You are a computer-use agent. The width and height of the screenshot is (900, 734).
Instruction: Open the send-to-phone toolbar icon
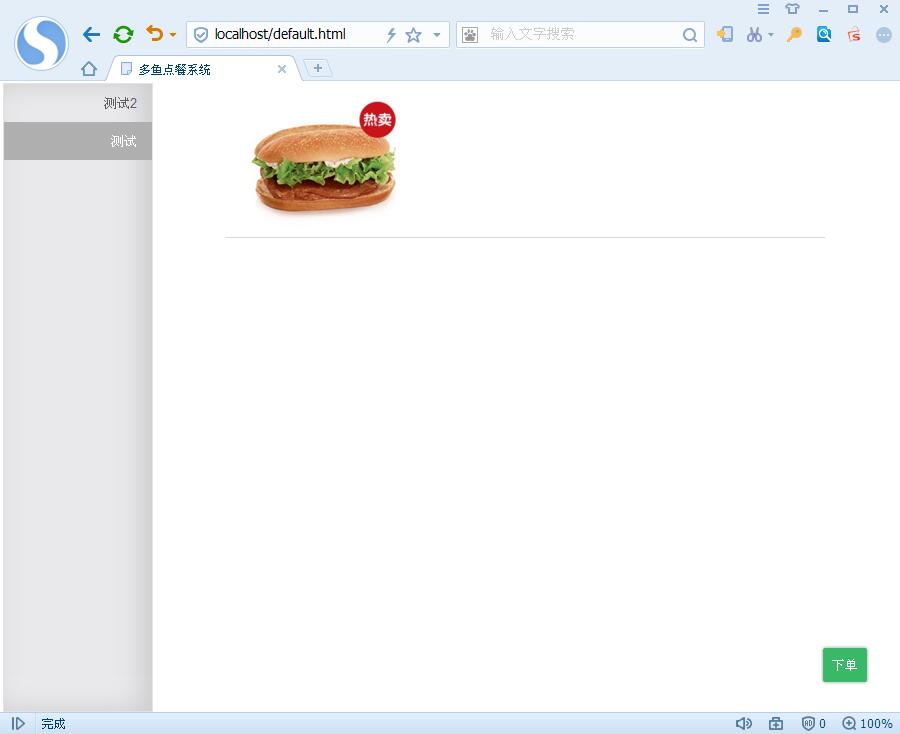coord(725,34)
